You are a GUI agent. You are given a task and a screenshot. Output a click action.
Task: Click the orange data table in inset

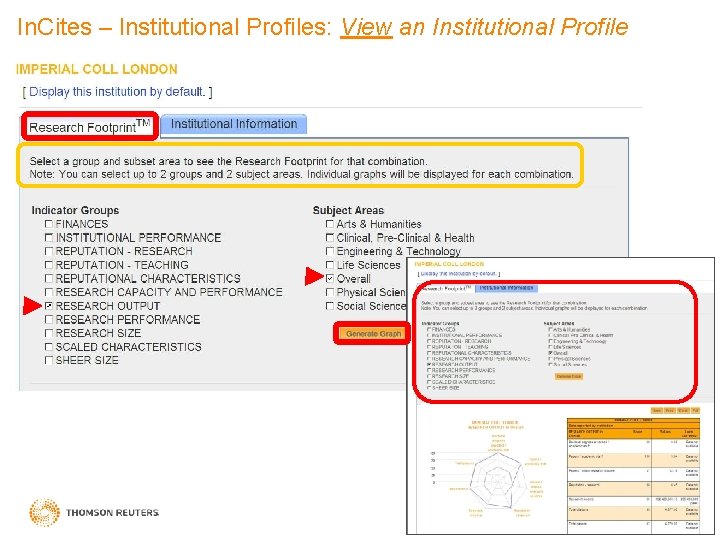coord(634,475)
